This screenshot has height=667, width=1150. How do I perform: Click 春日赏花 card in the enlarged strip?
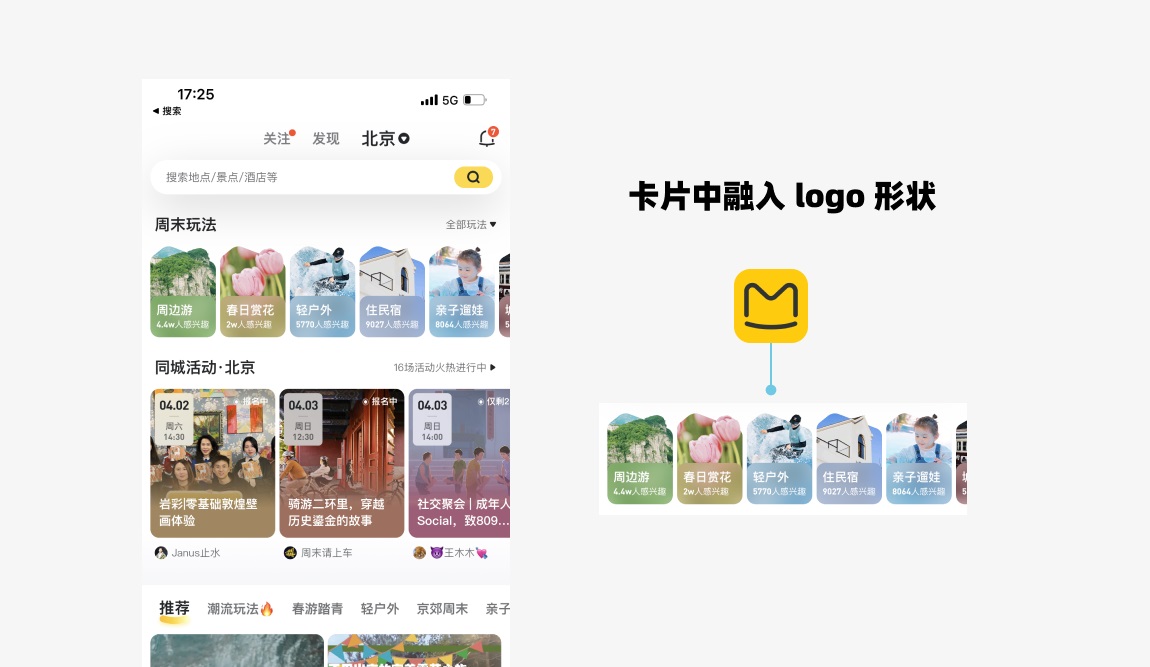coord(709,459)
